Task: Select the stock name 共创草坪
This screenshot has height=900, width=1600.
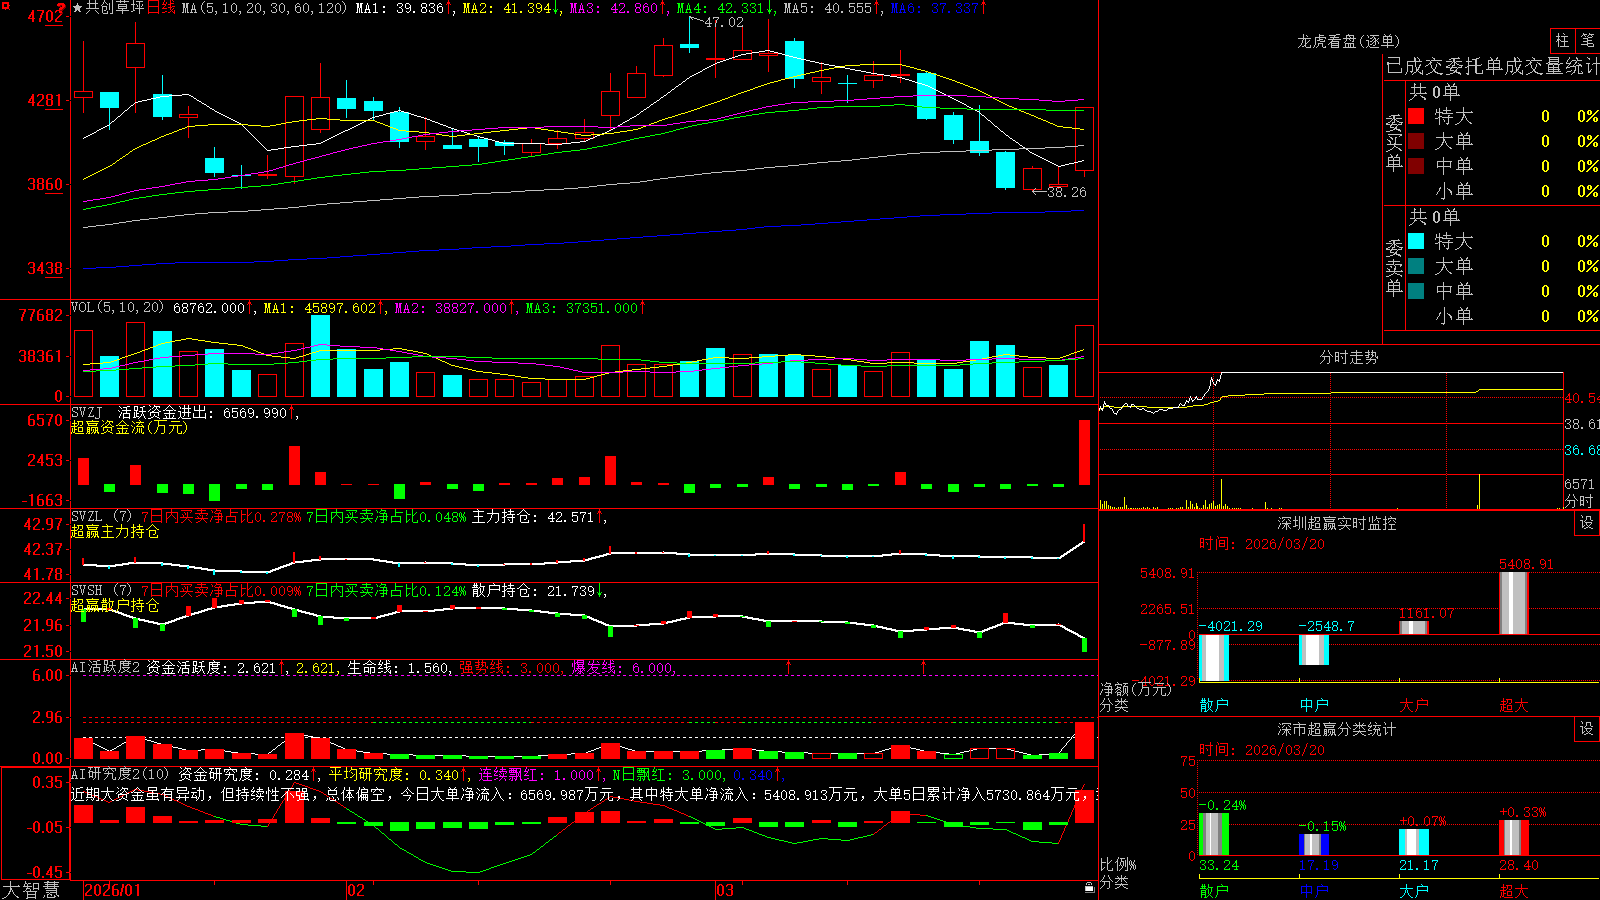Action: point(115,8)
